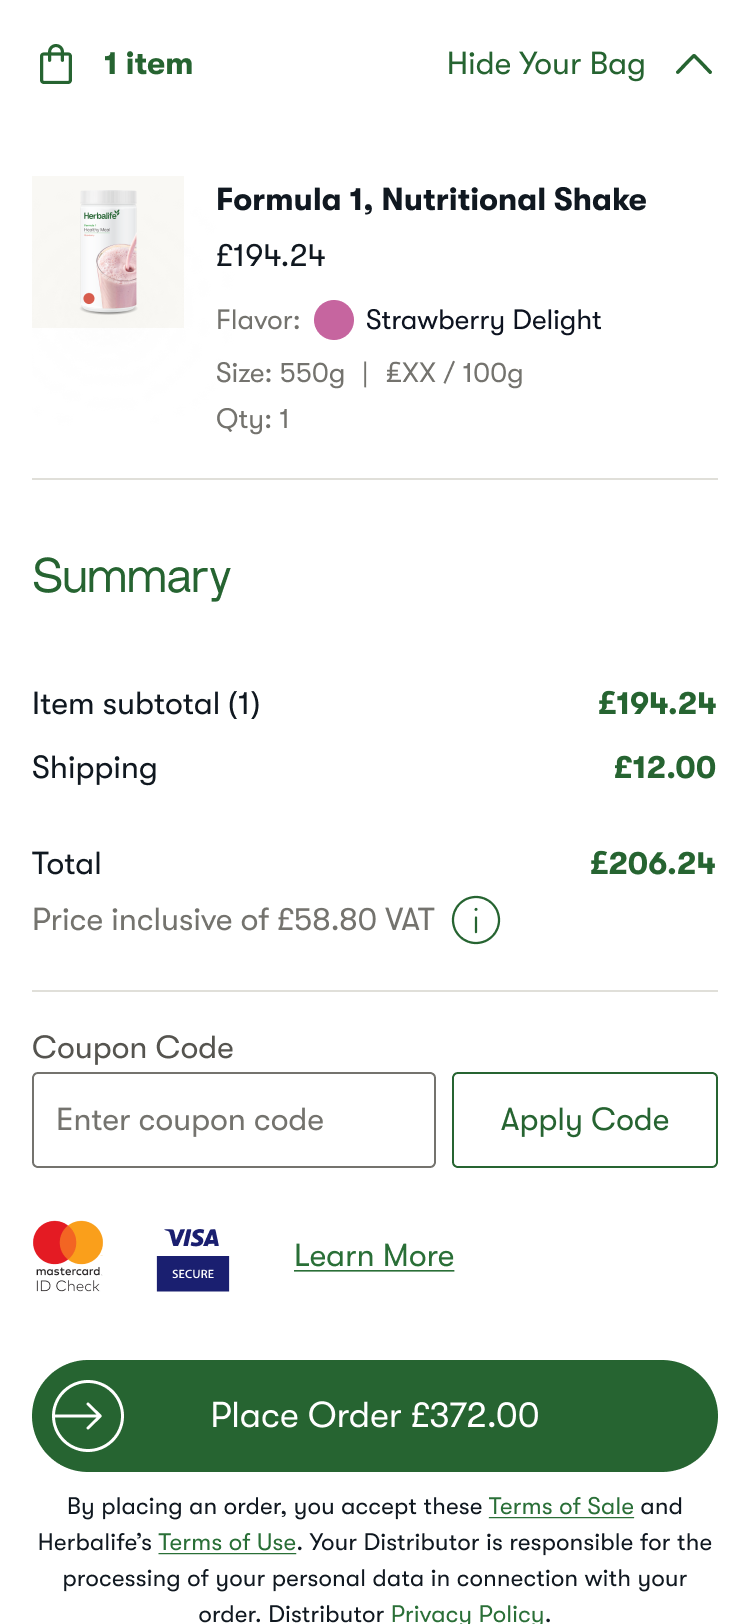Click the upward chevron next to Hide Your Bag
Image resolution: width=750 pixels, height=1624 pixels.
(696, 63)
